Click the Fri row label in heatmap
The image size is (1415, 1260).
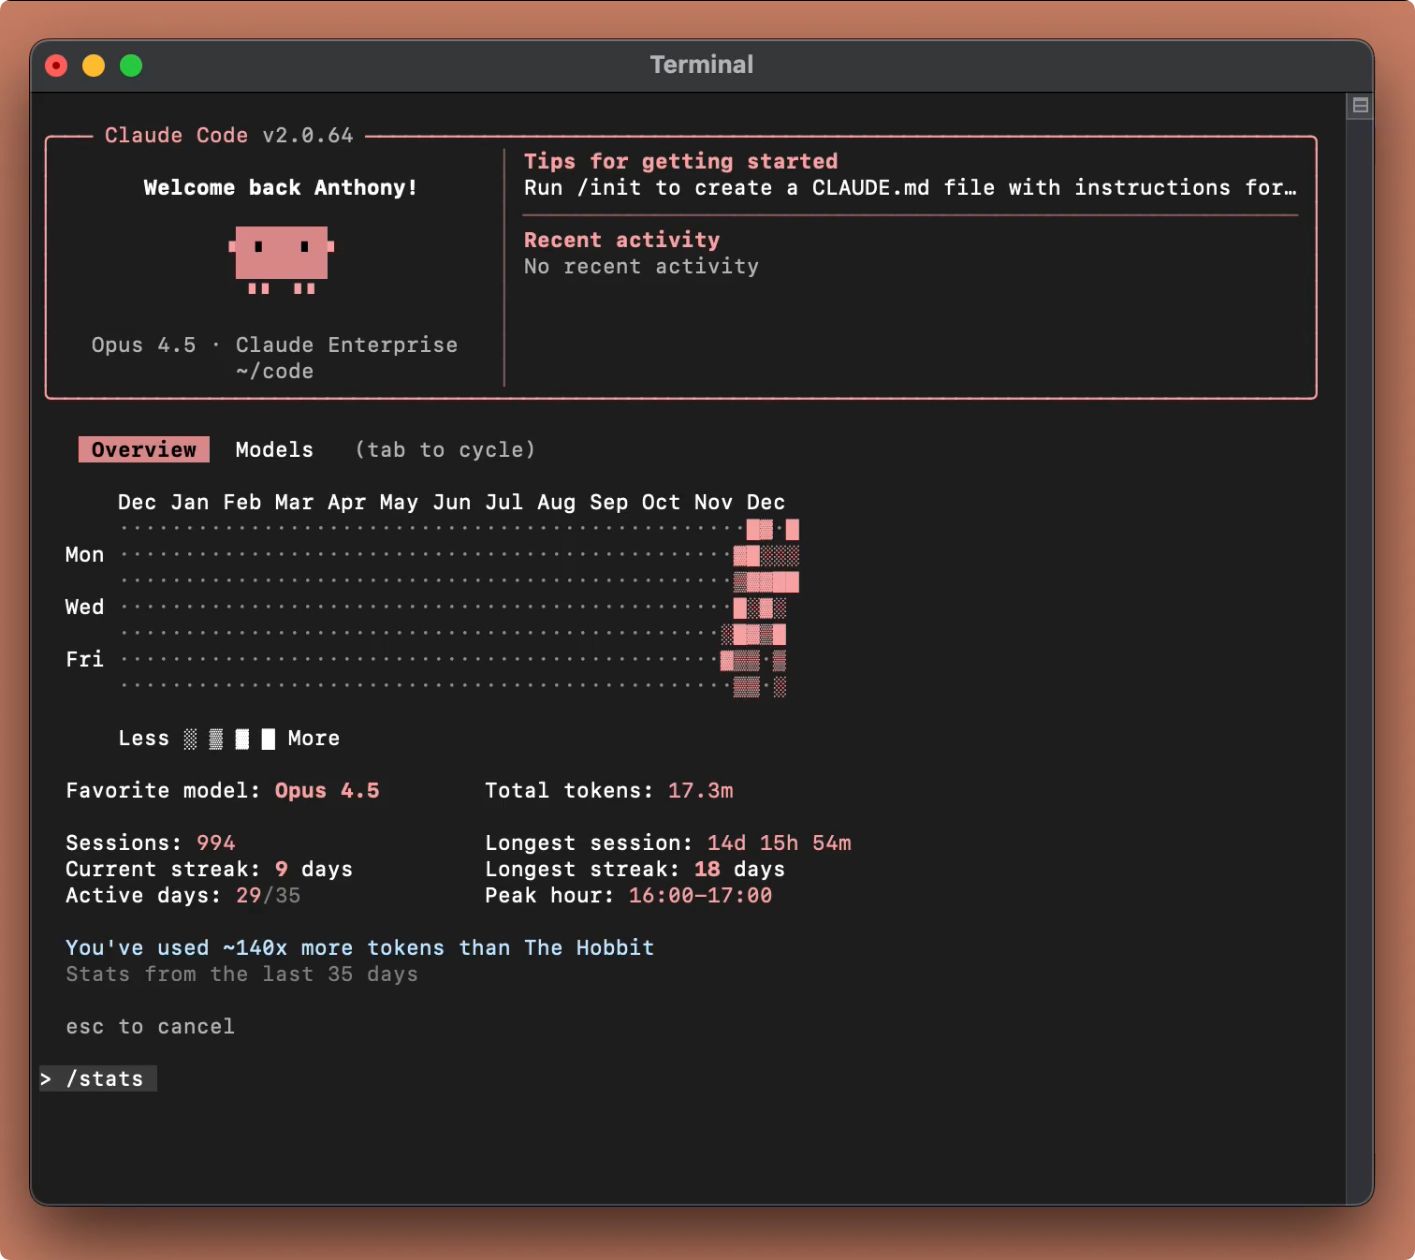tap(85, 659)
